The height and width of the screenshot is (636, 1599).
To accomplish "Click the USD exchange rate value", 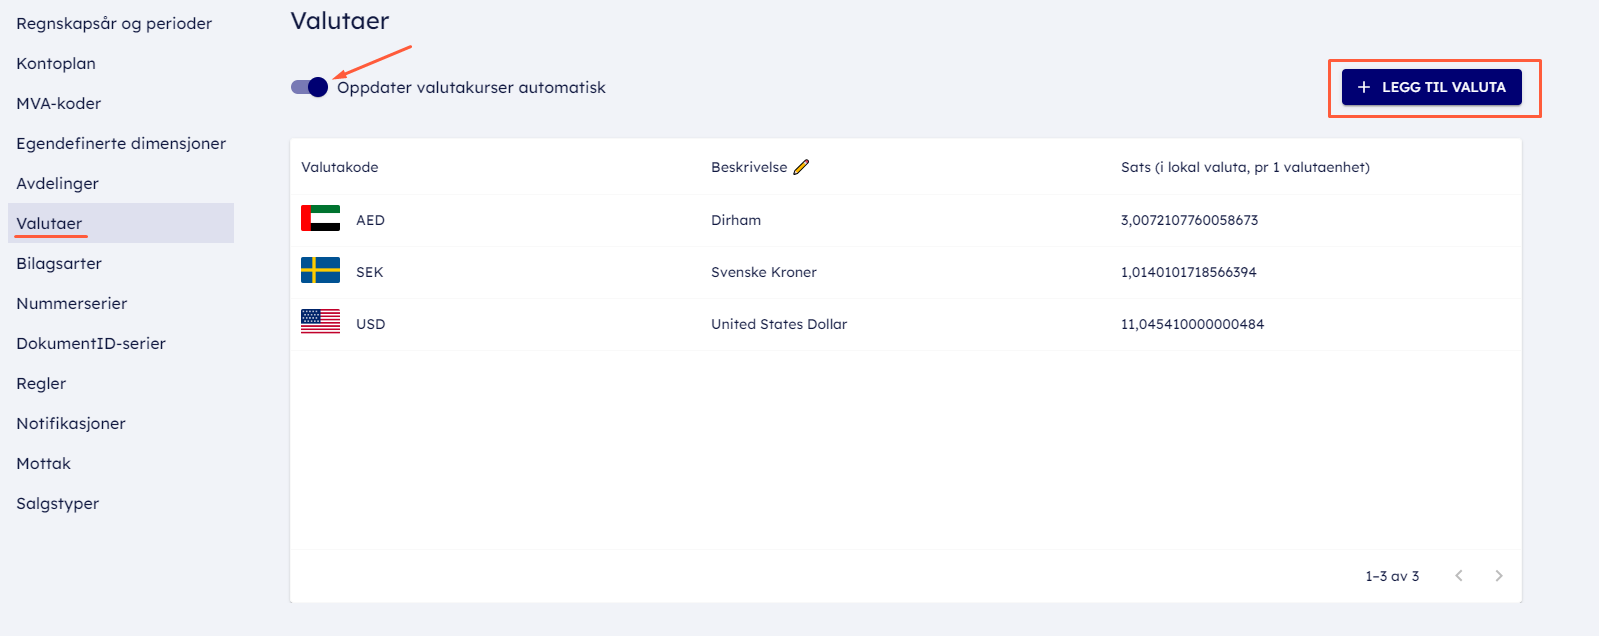I will pos(1192,324).
